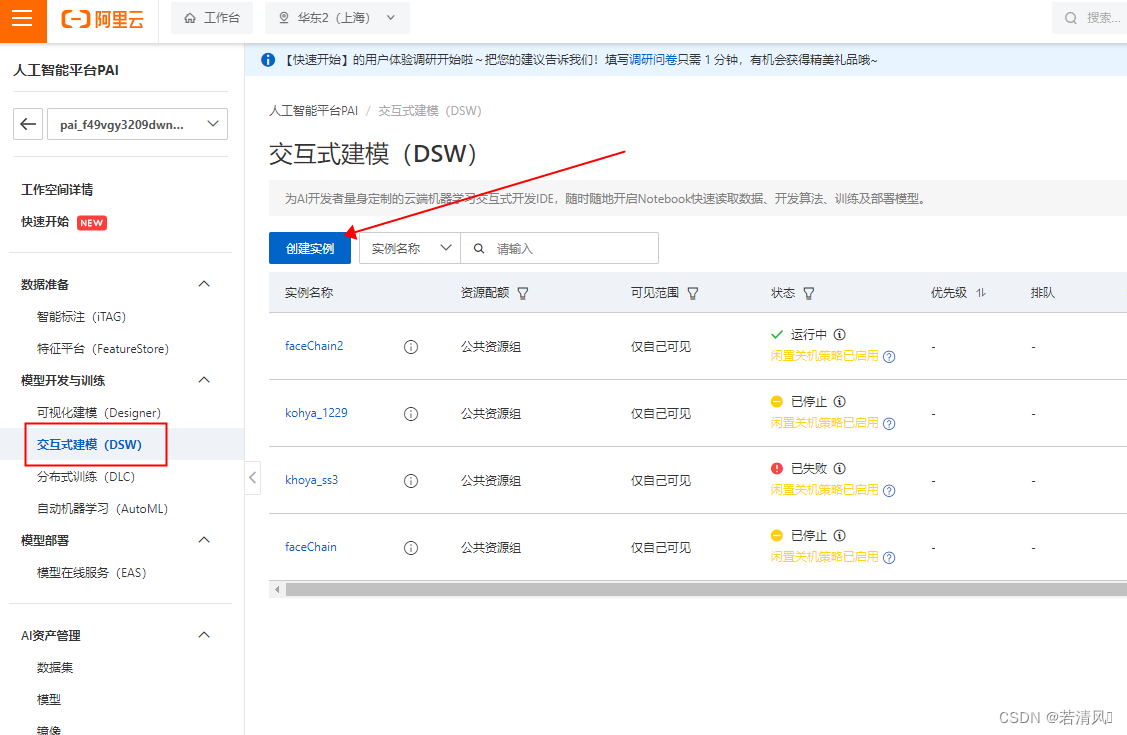
Task: Sort by 优先级 column
Action: (981, 292)
